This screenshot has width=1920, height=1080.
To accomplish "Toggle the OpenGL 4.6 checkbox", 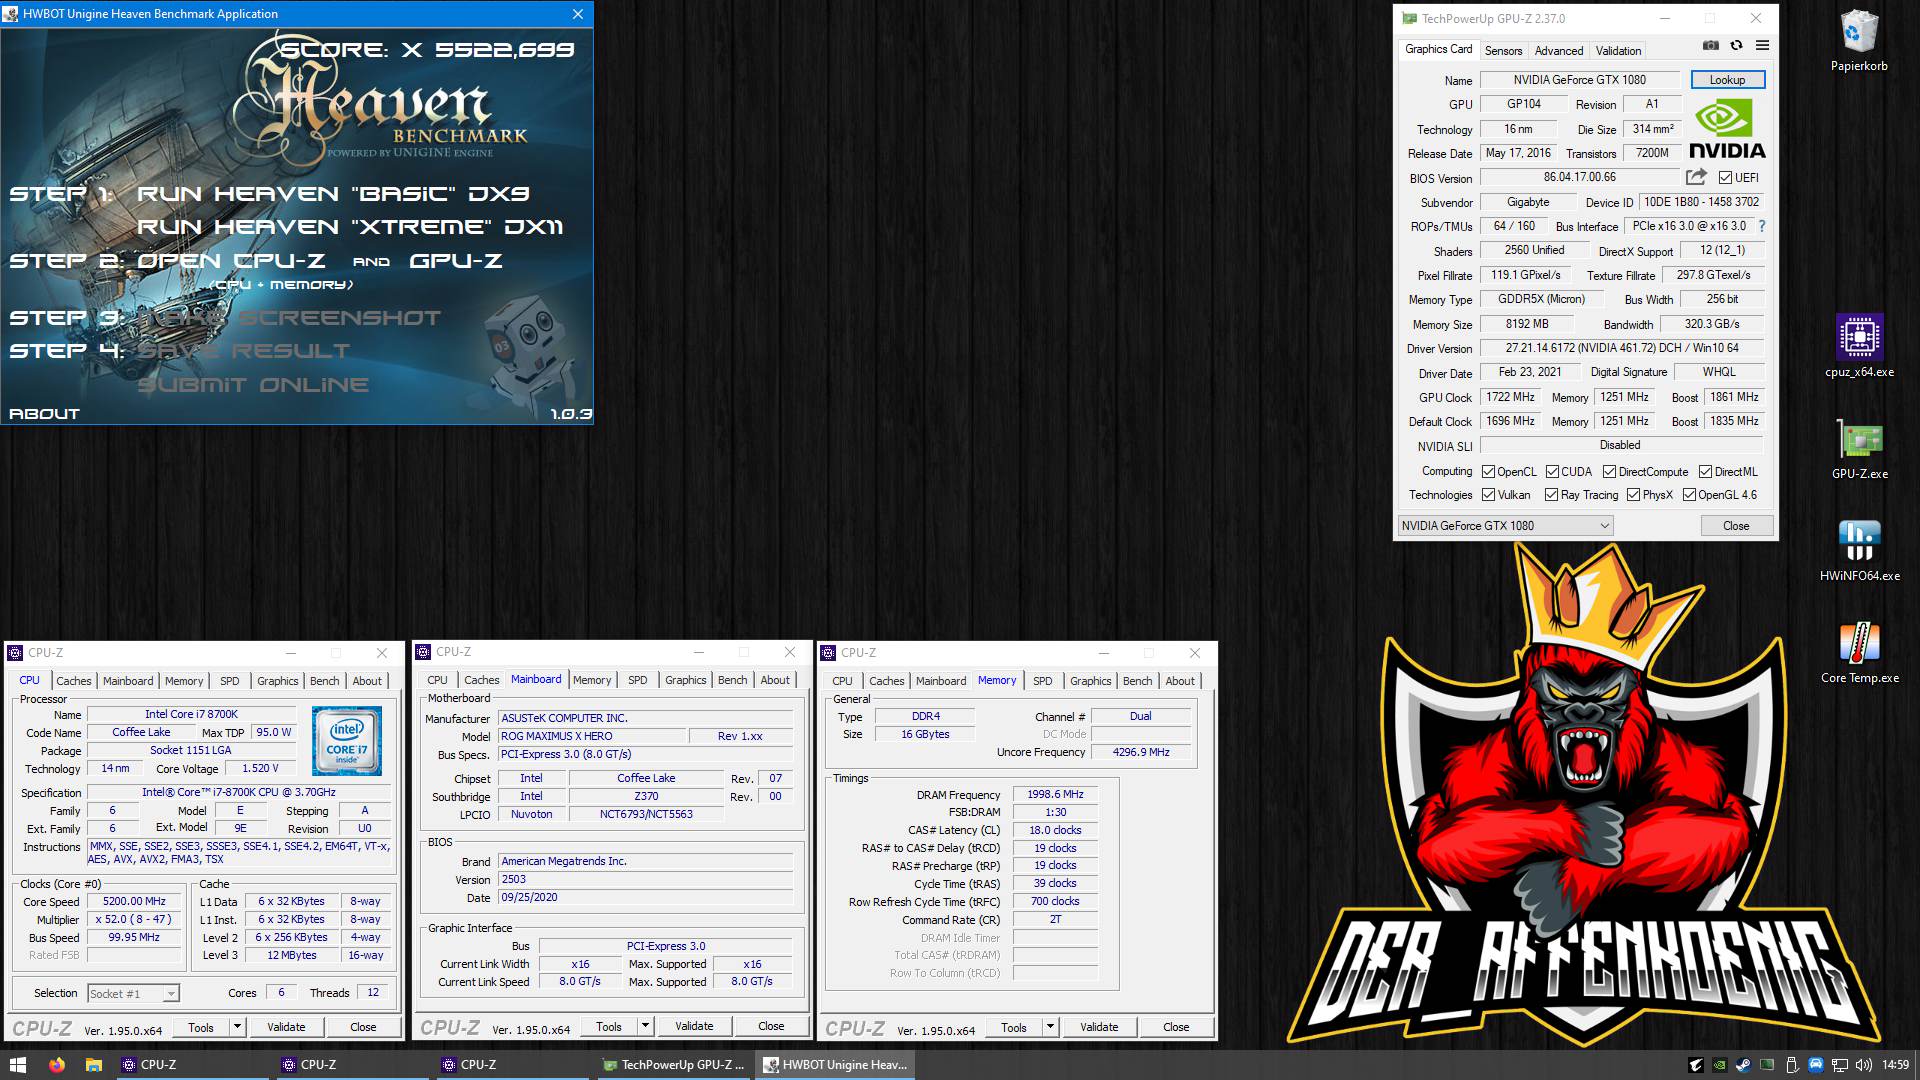I will pos(1689,495).
